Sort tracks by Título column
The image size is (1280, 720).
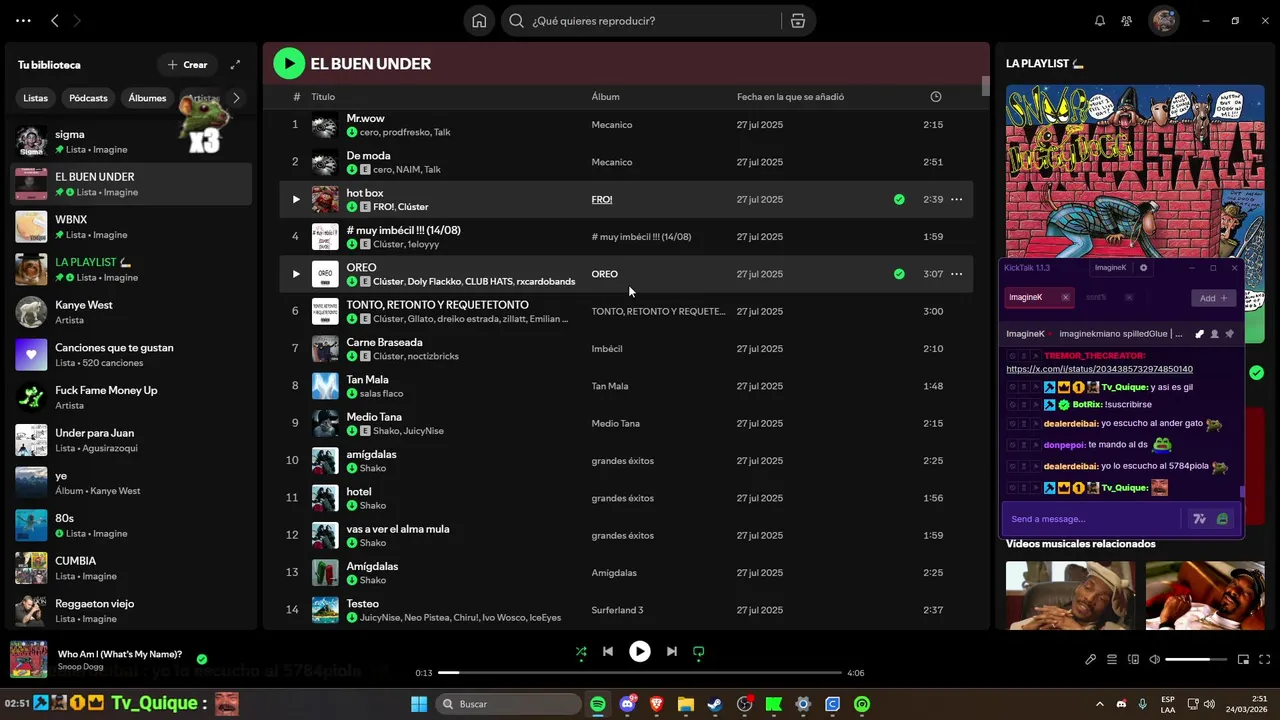[323, 97]
